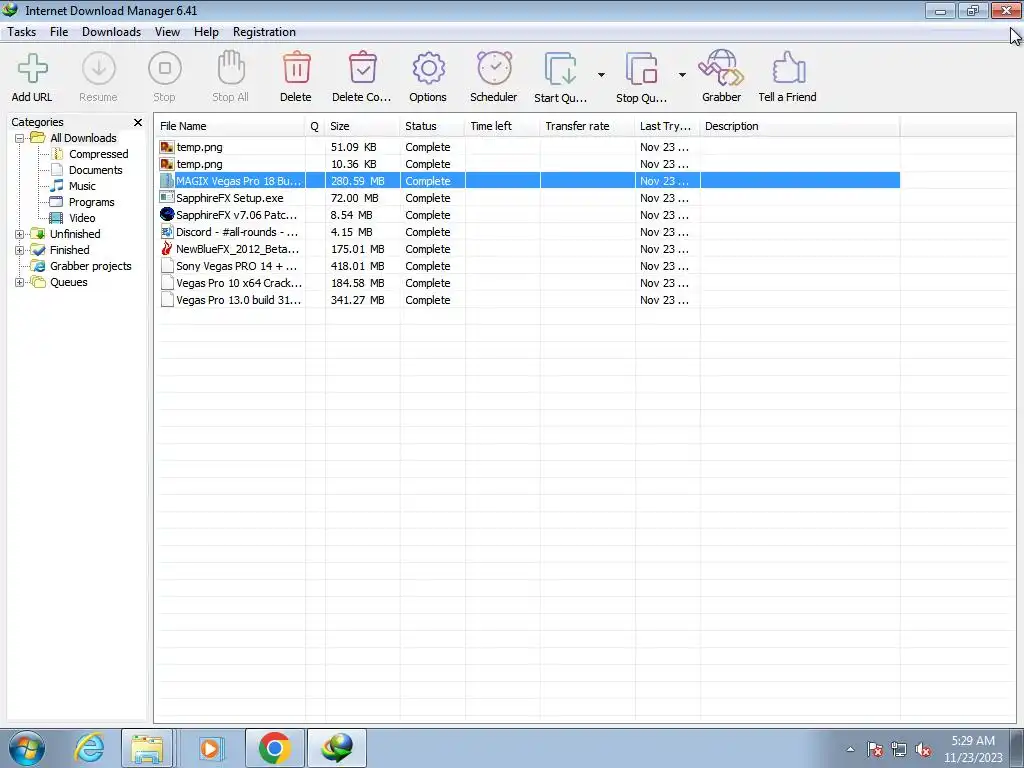1024x768 pixels.
Task: Expand the Unfinished category node
Action: coord(20,234)
